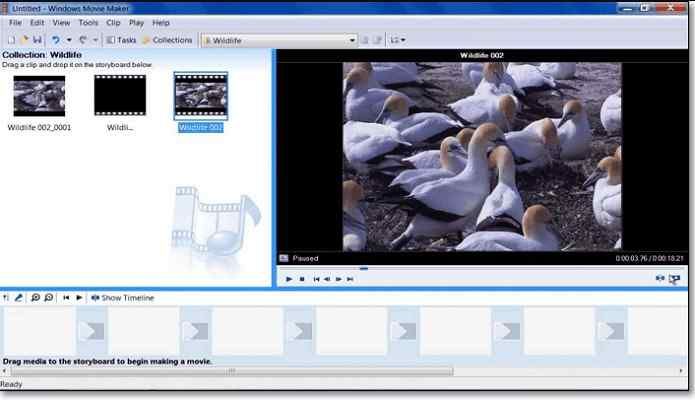
Task: Stop playback in the preview monitor
Action: 302,279
